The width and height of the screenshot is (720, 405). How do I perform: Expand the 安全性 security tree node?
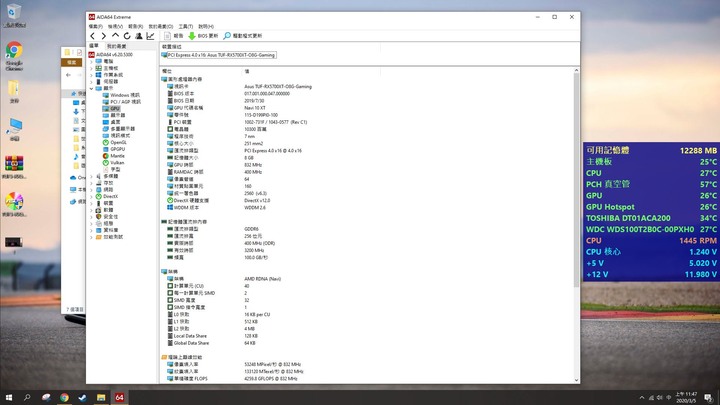point(91,217)
